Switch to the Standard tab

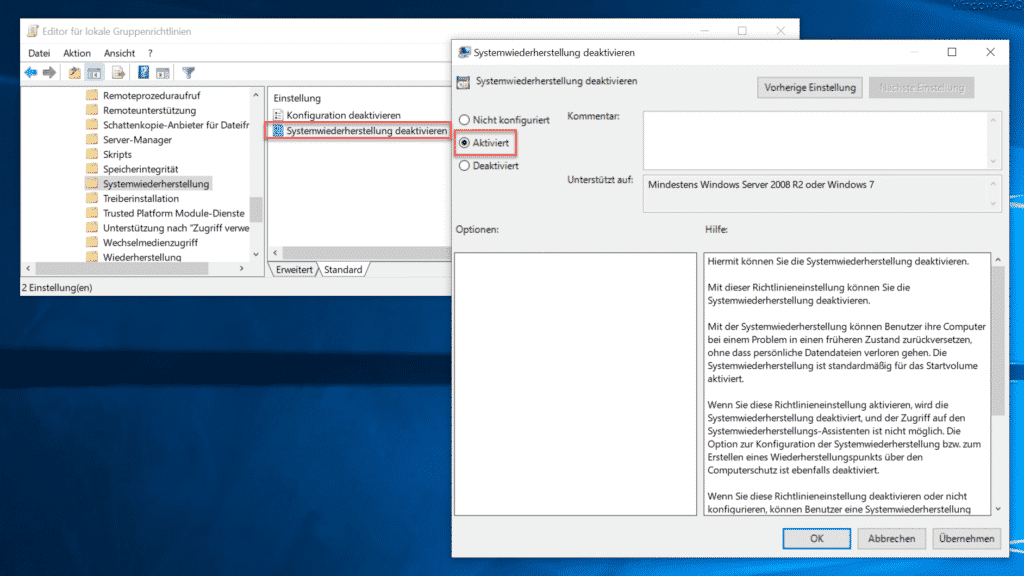(343, 269)
